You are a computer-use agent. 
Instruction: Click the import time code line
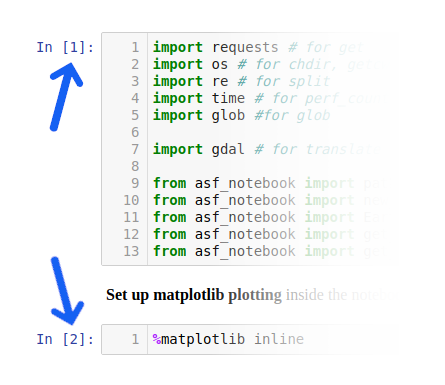click(x=268, y=98)
